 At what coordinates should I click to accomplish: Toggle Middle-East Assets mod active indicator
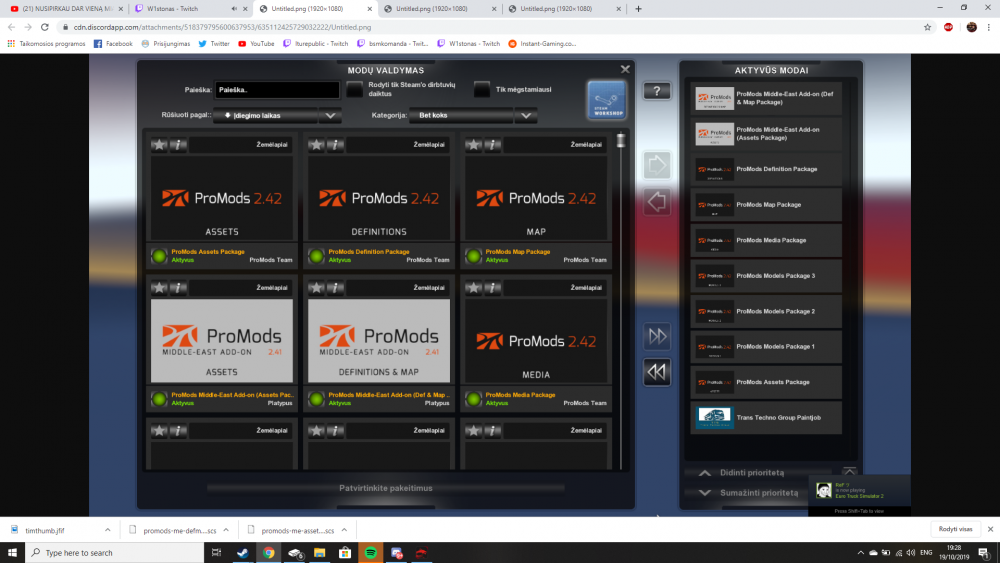click(159, 399)
